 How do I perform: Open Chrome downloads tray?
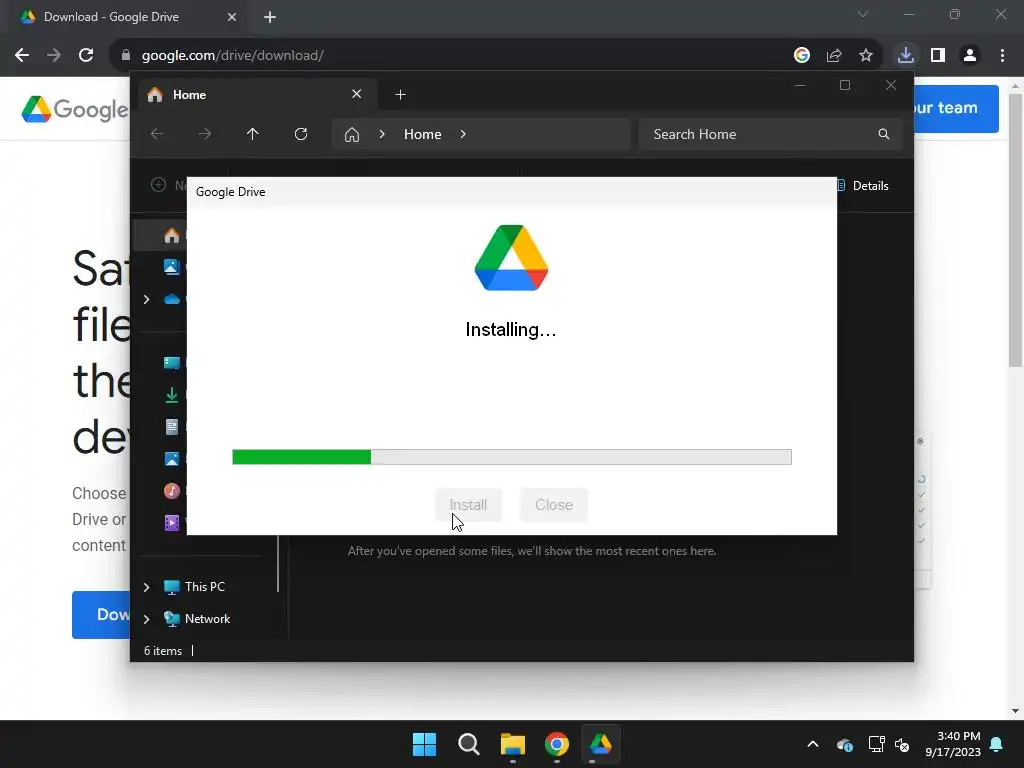click(905, 55)
